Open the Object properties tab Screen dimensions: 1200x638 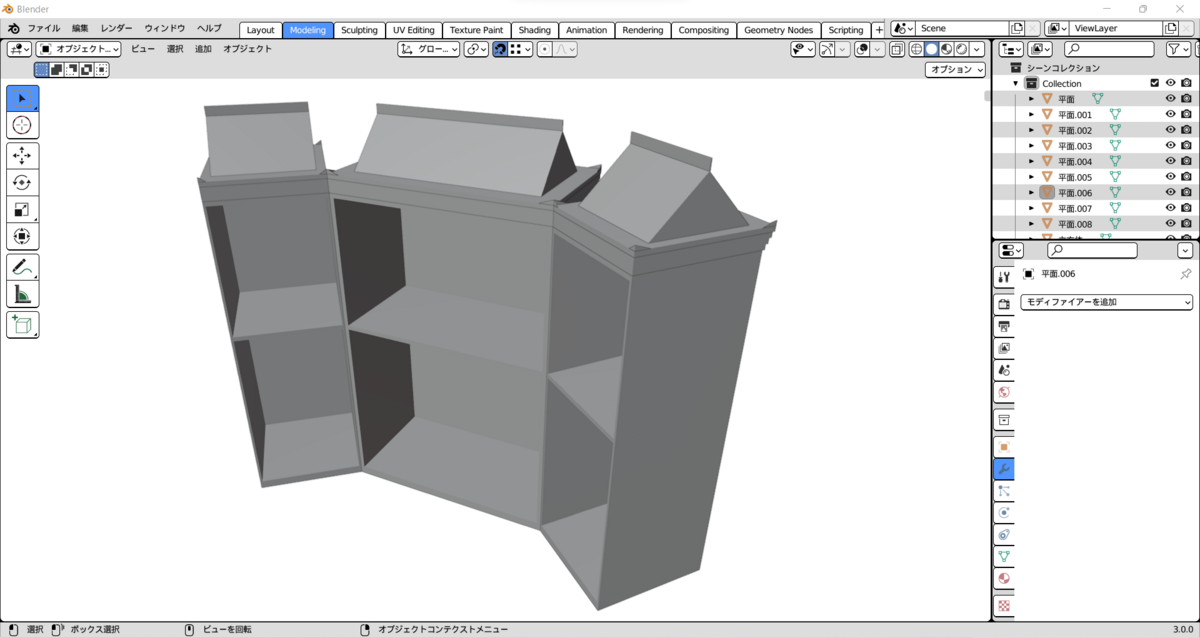1004,446
